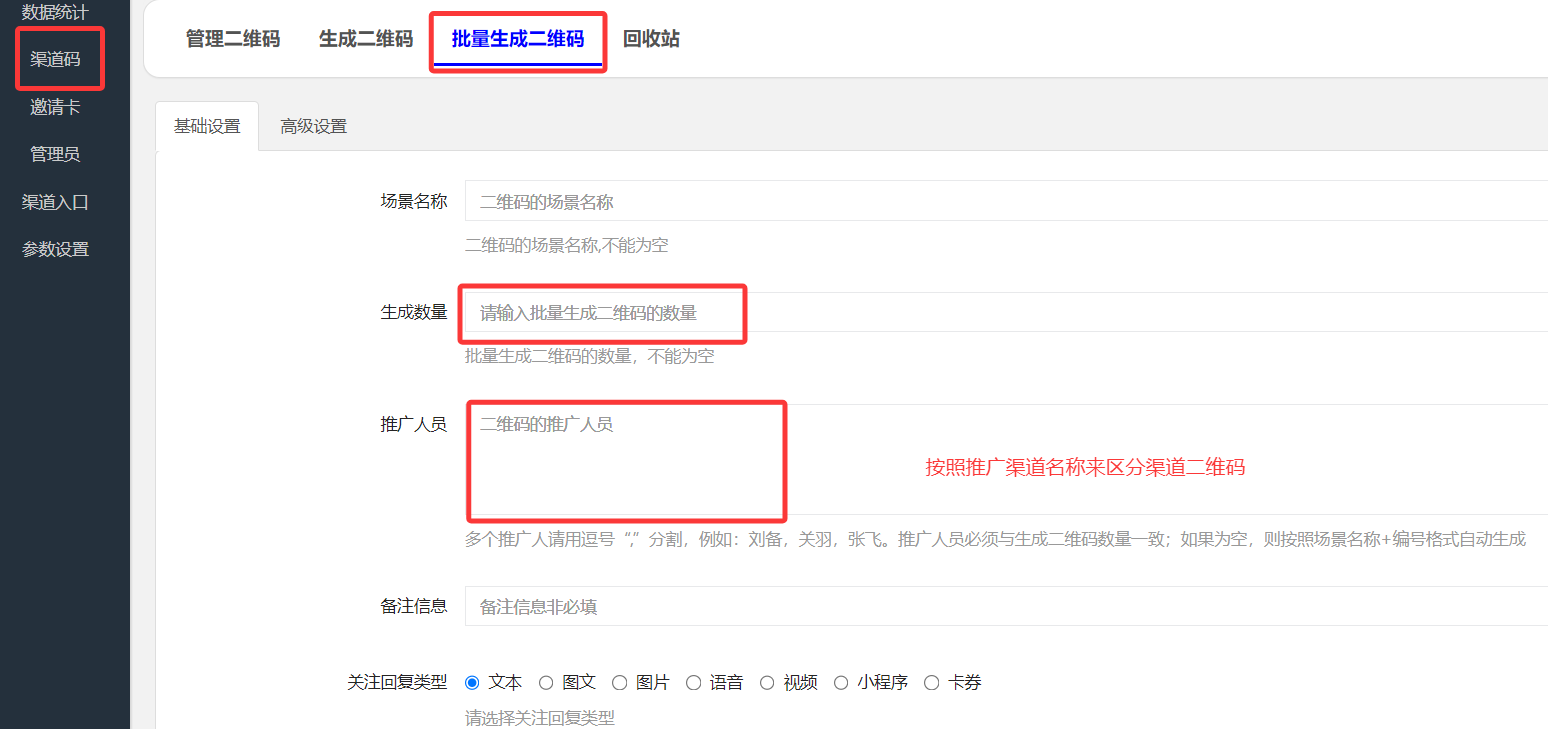Screen dimensions: 1548x729
Task: Select 文本 reply type radio
Action: (x=472, y=683)
